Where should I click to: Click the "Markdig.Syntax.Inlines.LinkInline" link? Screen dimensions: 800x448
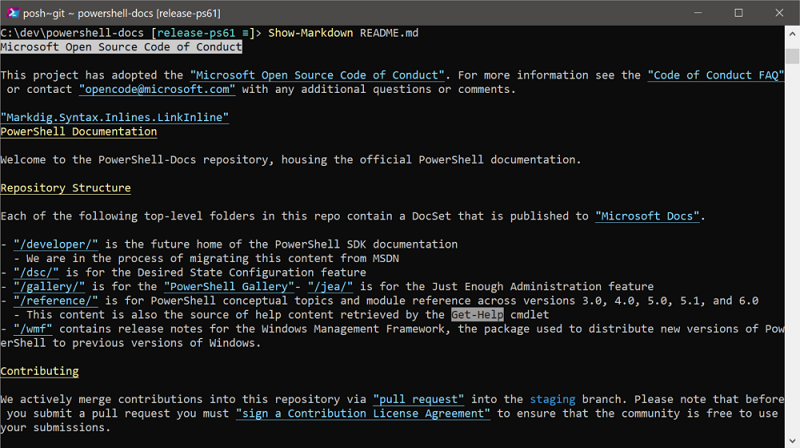[115, 117]
